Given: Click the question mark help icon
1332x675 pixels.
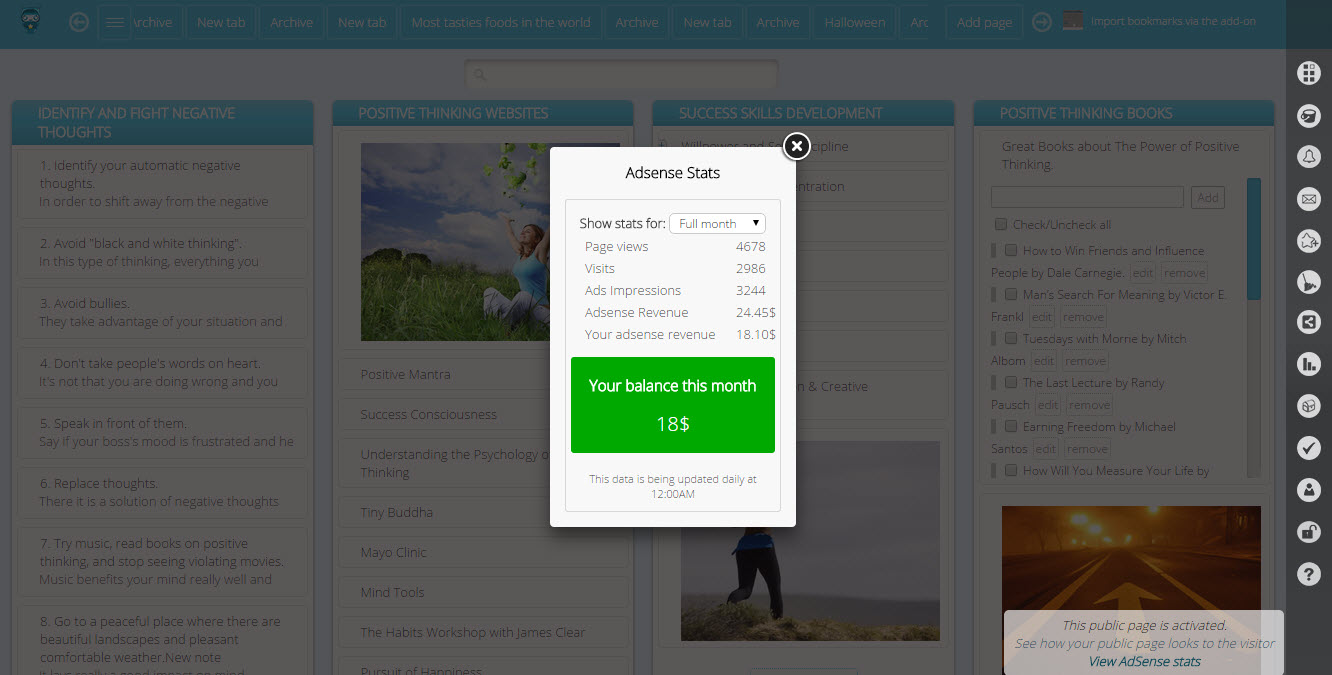Looking at the screenshot, I should click(1308, 573).
